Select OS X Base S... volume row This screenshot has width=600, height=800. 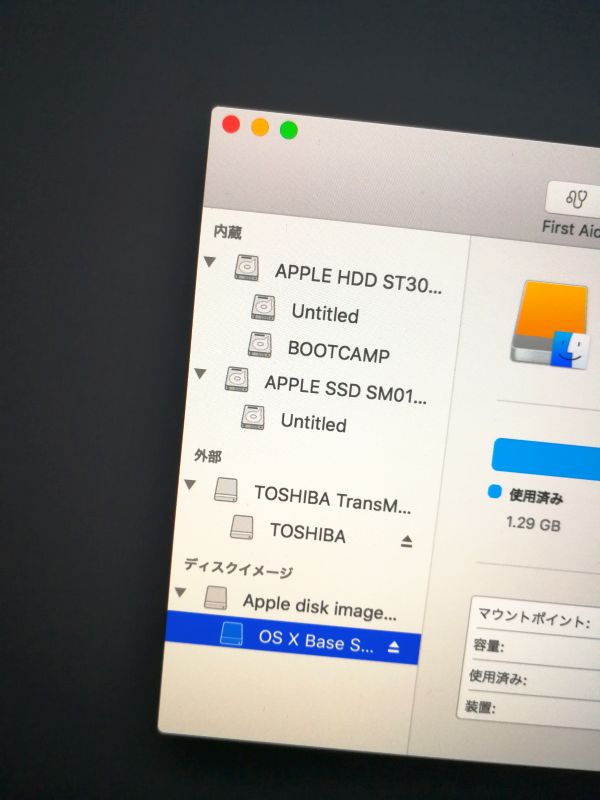tap(293, 637)
